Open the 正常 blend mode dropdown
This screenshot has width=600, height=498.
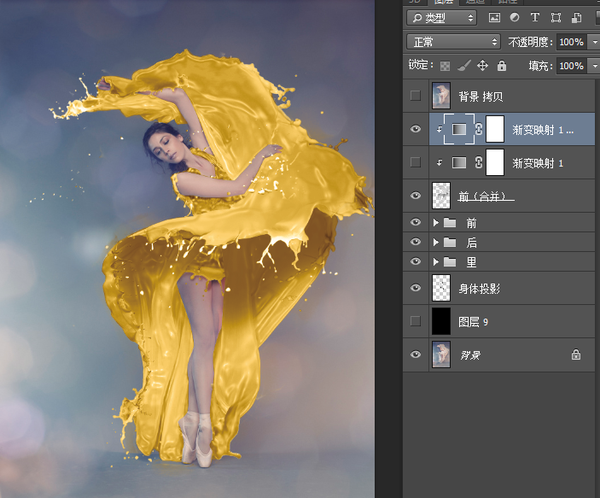453,41
